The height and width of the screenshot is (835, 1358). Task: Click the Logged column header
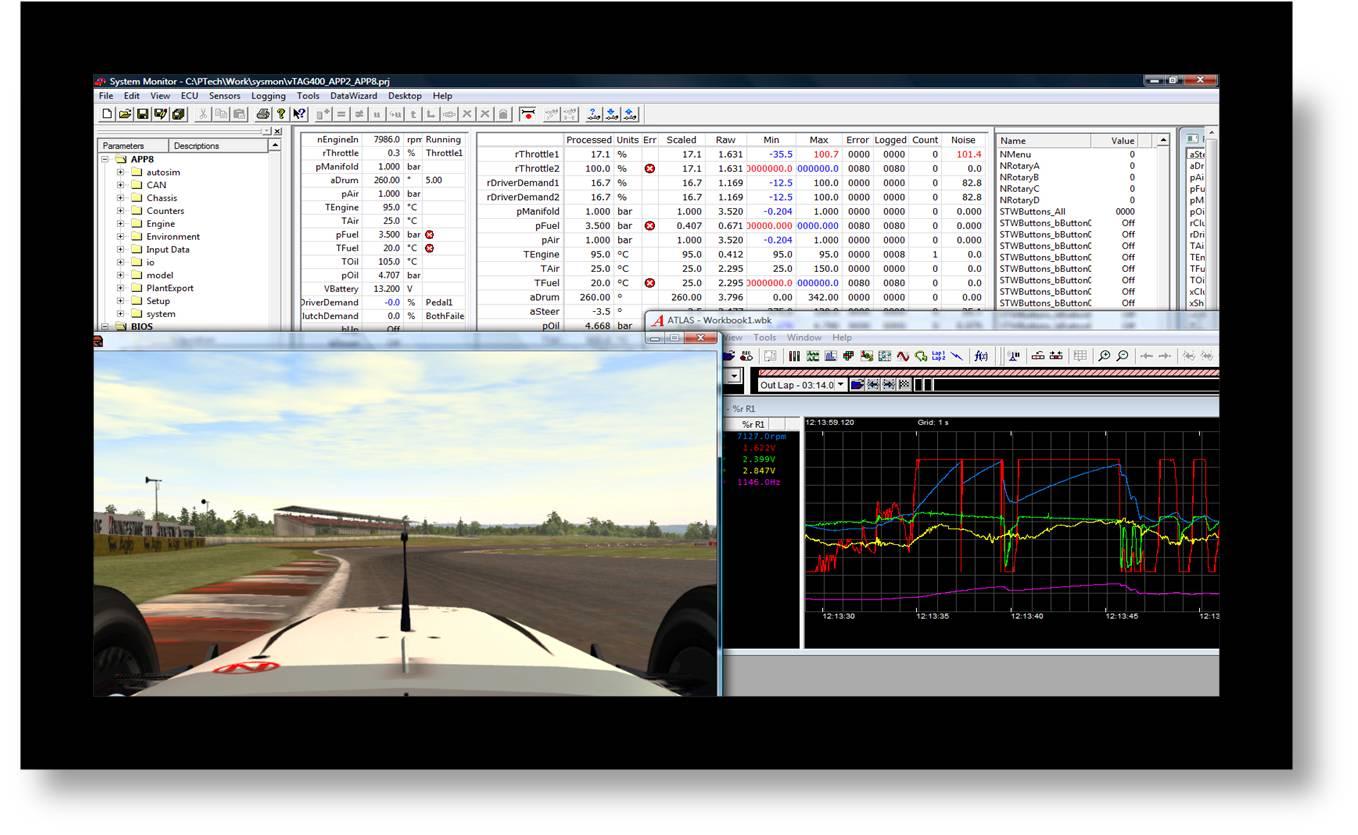(x=890, y=140)
